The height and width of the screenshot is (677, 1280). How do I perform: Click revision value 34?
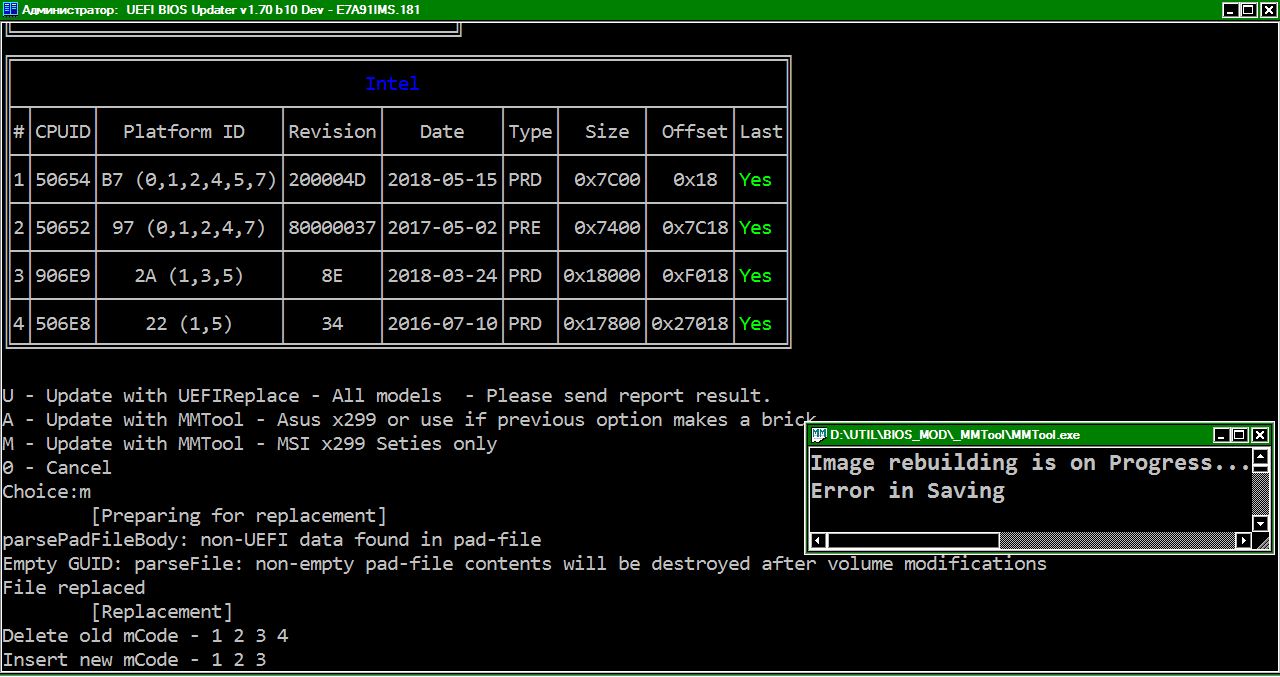pyautogui.click(x=332, y=324)
